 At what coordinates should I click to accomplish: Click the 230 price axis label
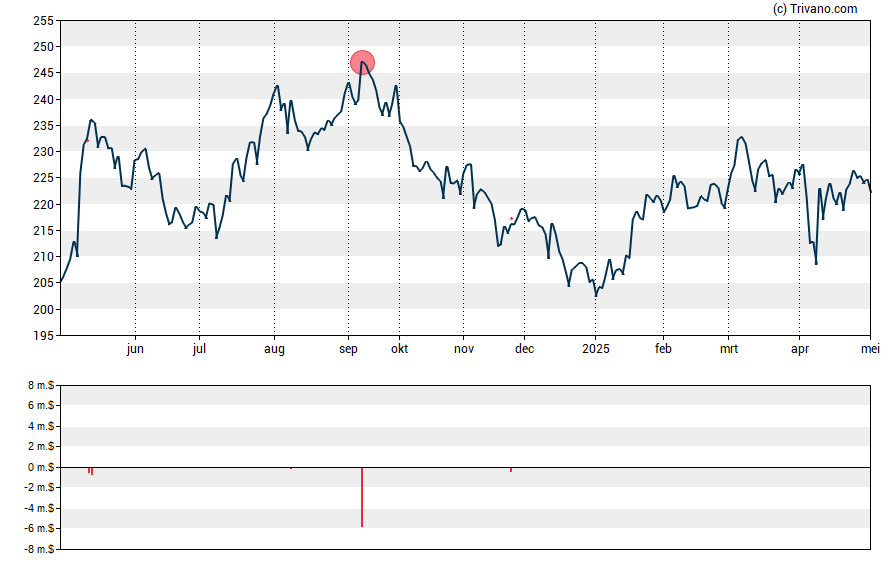coord(43,152)
